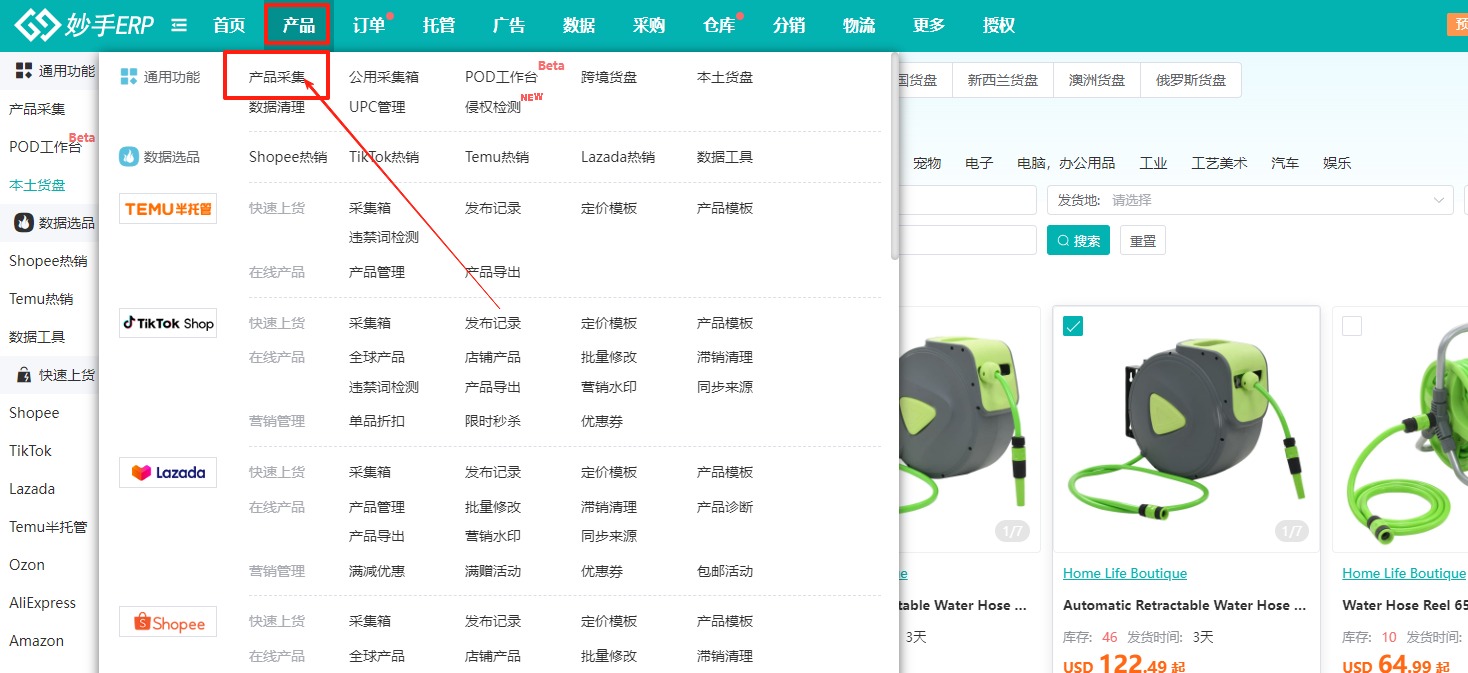Open the 产品 top menu
1468x673 pixels.
(x=298, y=26)
